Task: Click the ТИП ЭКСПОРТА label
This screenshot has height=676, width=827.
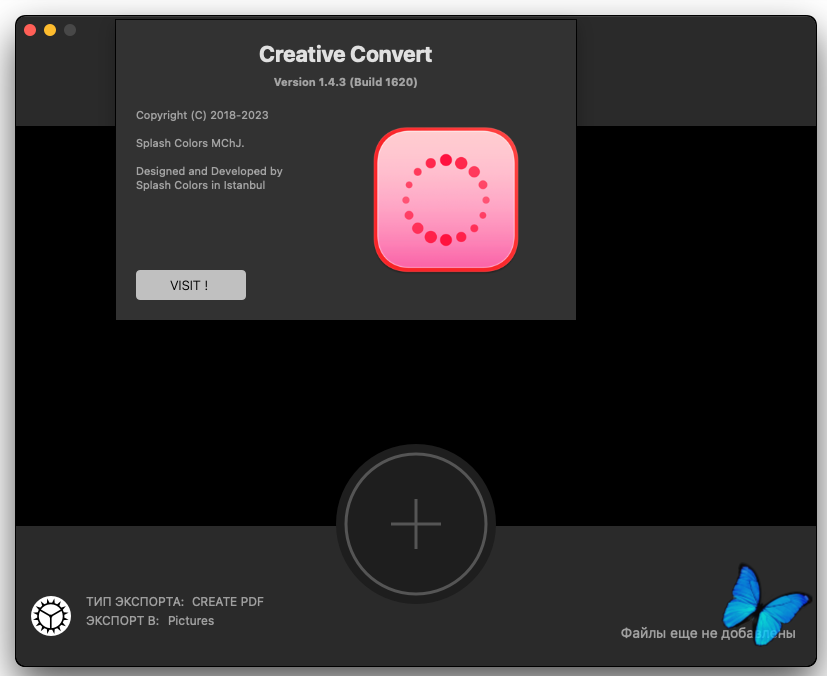Action: pyautogui.click(x=135, y=602)
